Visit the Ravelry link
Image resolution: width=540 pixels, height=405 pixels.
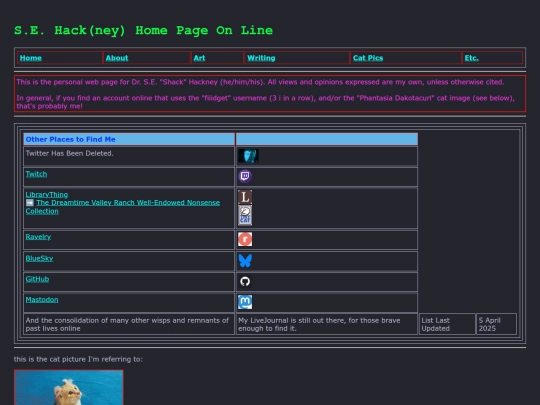point(38,237)
